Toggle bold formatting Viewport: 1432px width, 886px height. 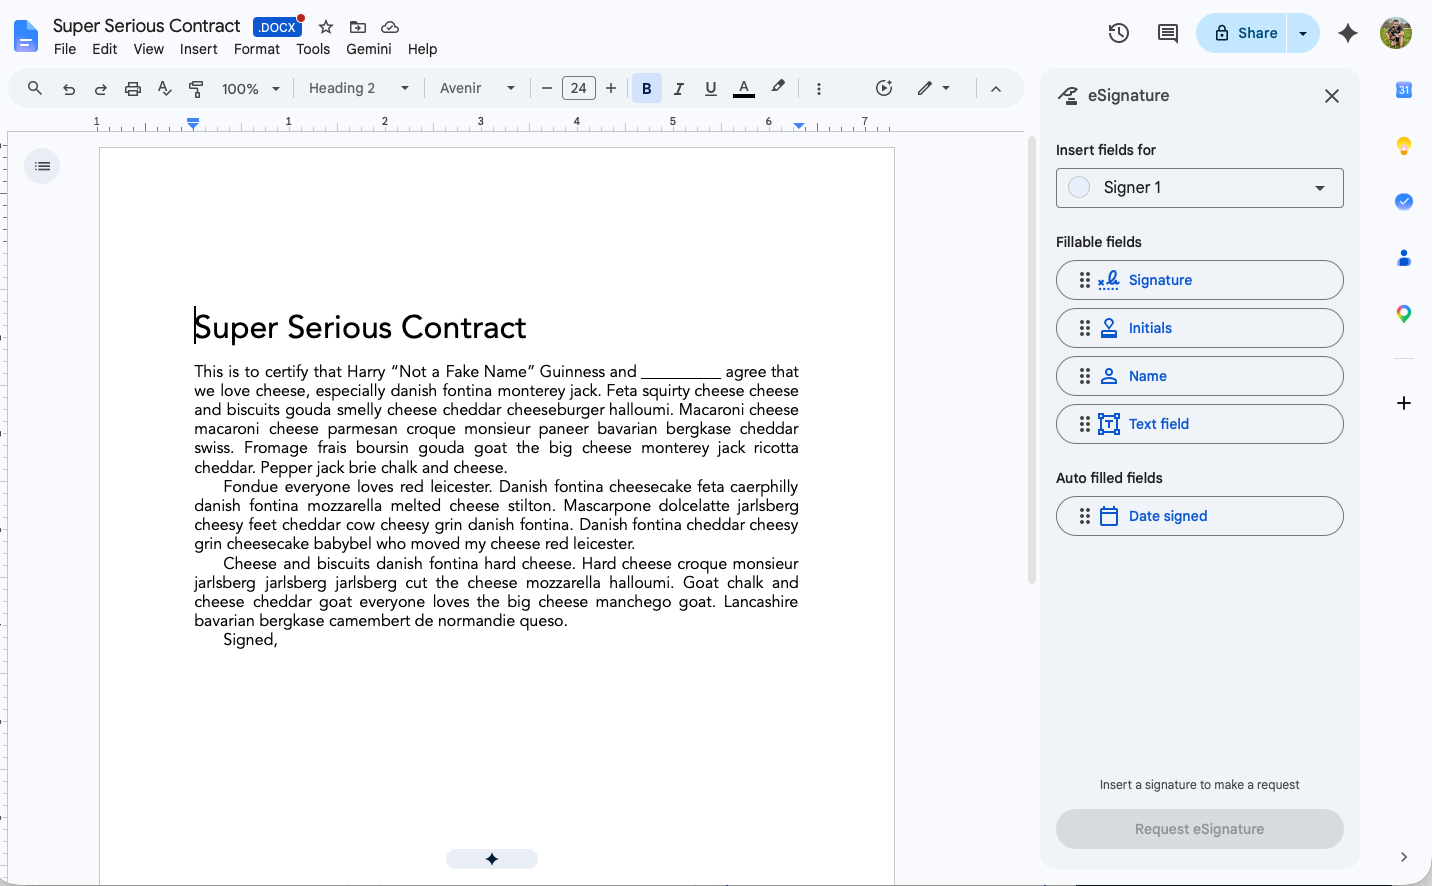(x=647, y=88)
